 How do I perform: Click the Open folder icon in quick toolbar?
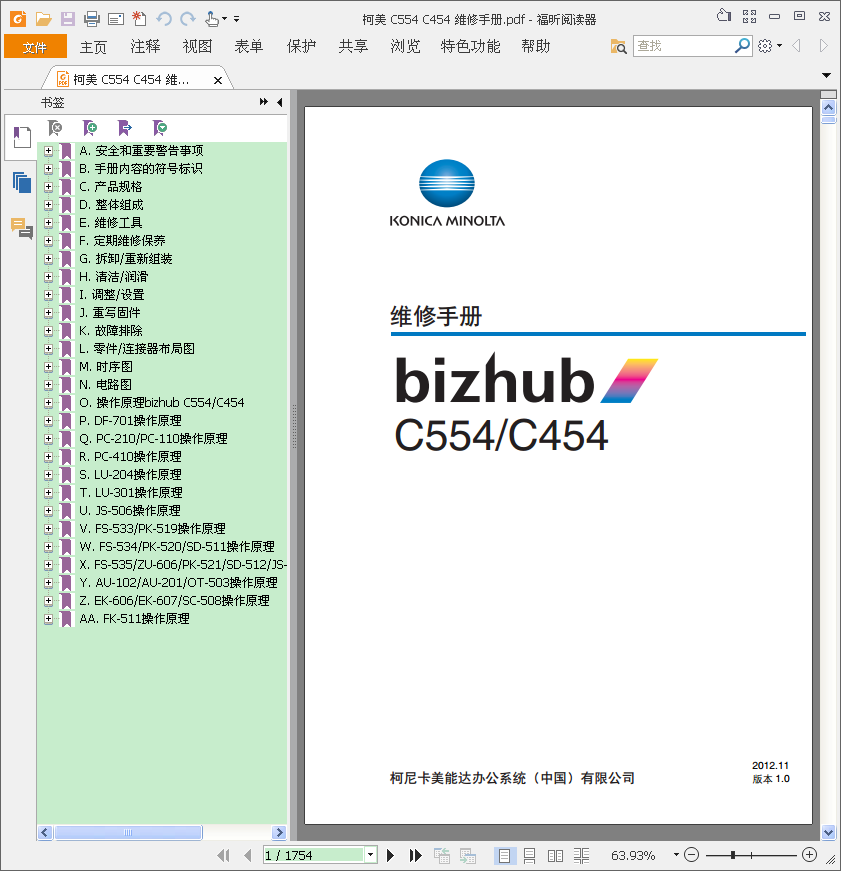[x=43, y=19]
